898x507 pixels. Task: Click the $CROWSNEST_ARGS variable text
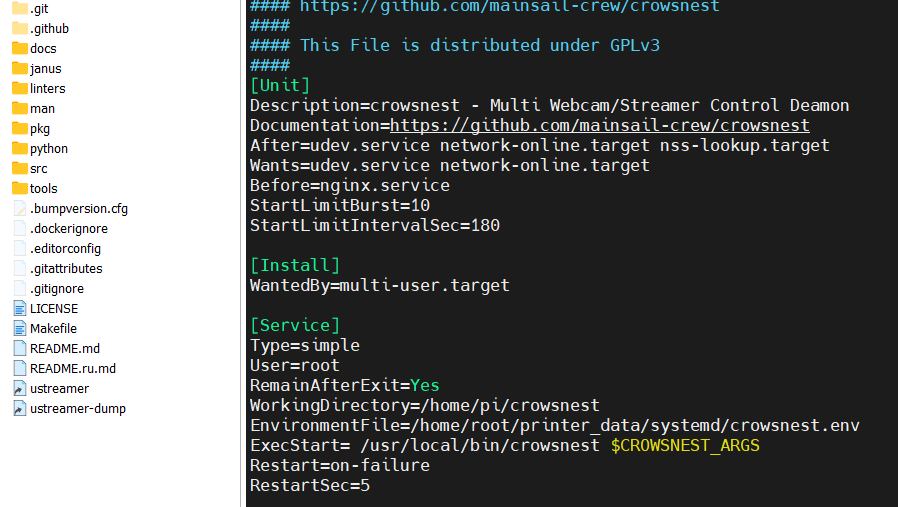685,445
